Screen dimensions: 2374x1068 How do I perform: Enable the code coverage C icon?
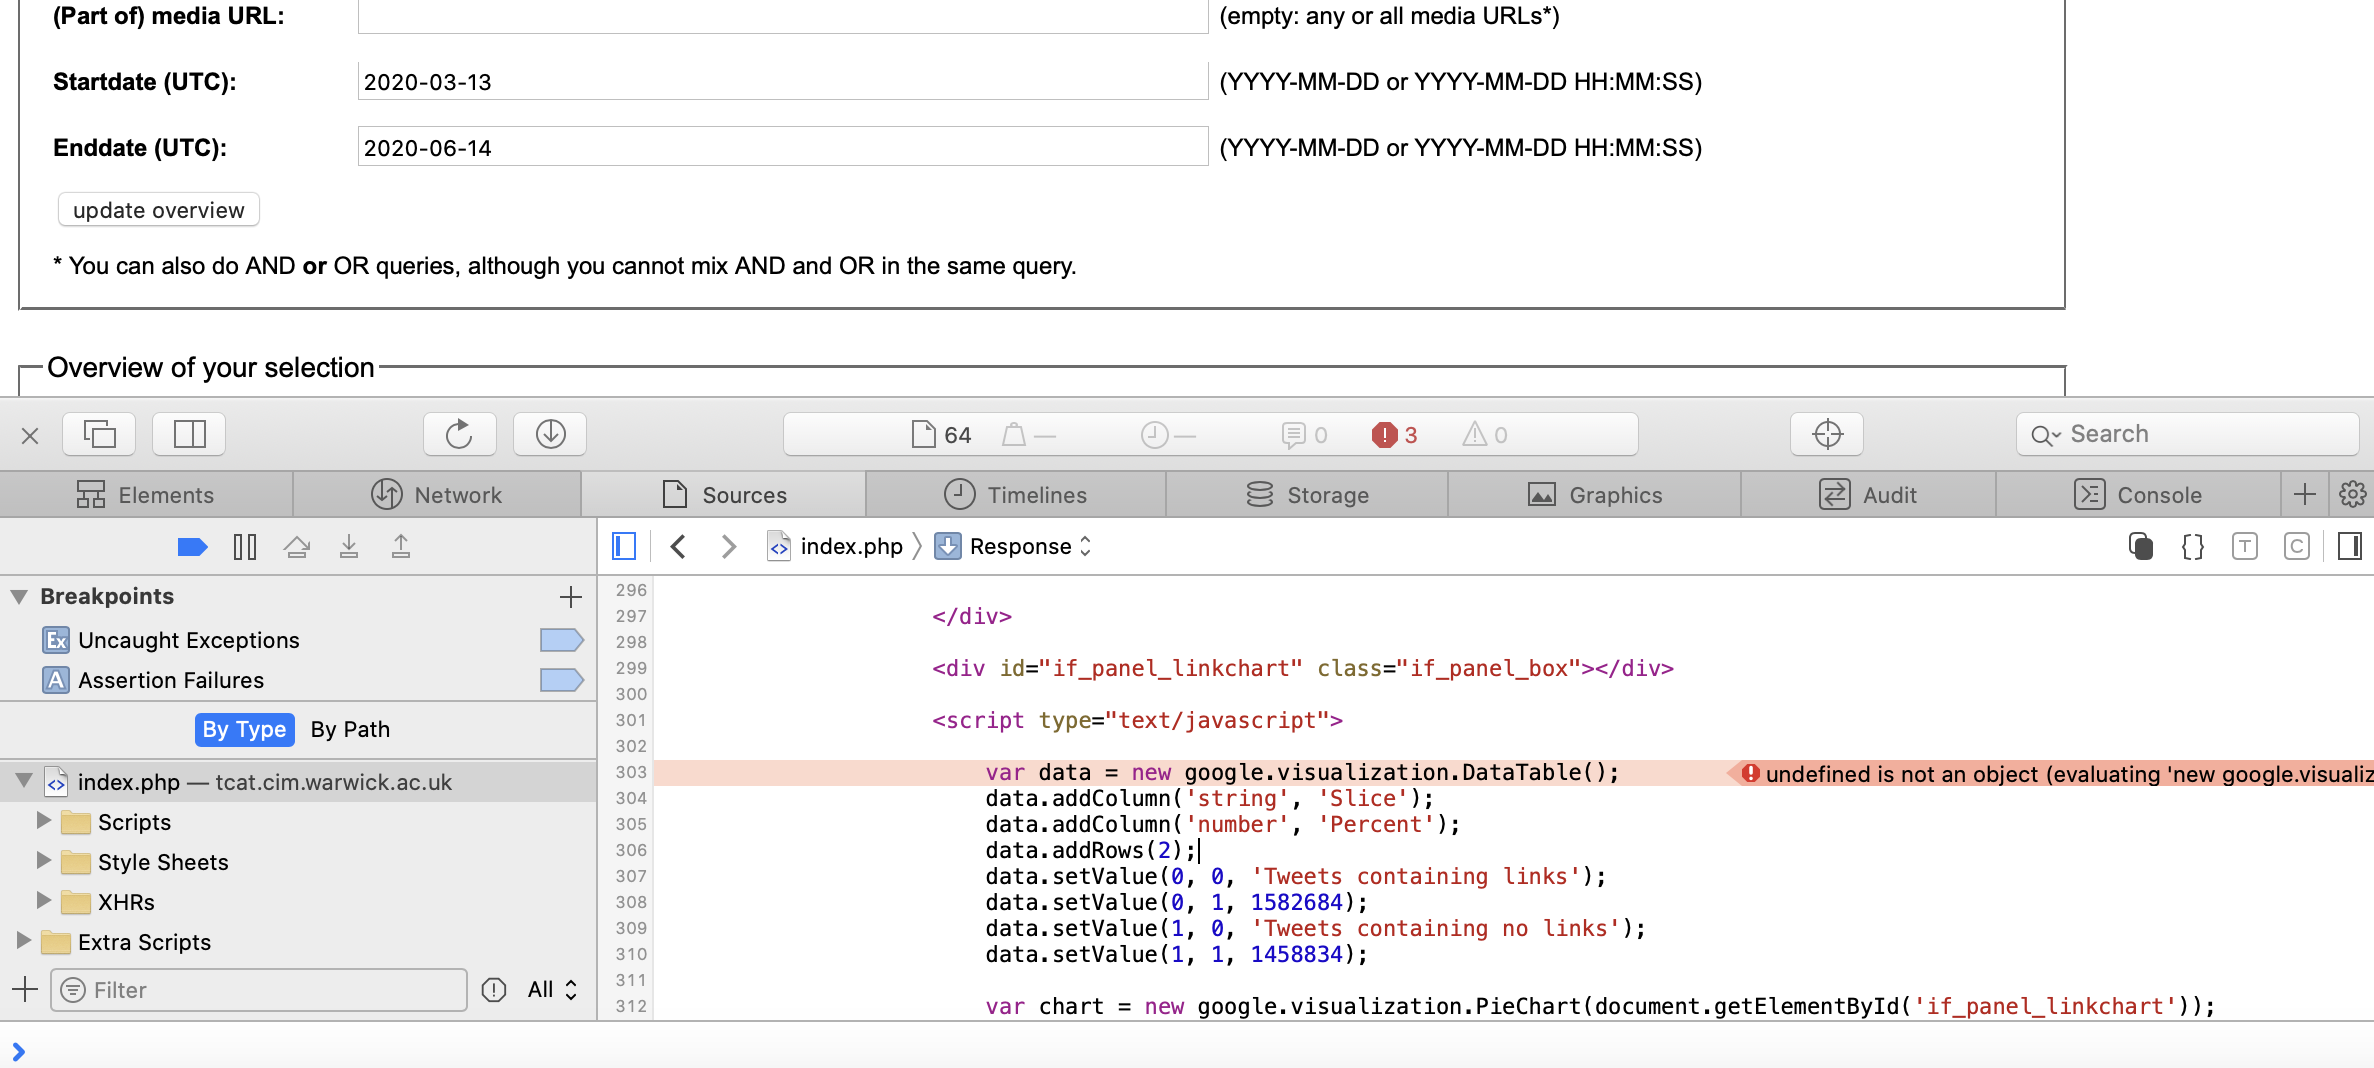pos(2296,546)
